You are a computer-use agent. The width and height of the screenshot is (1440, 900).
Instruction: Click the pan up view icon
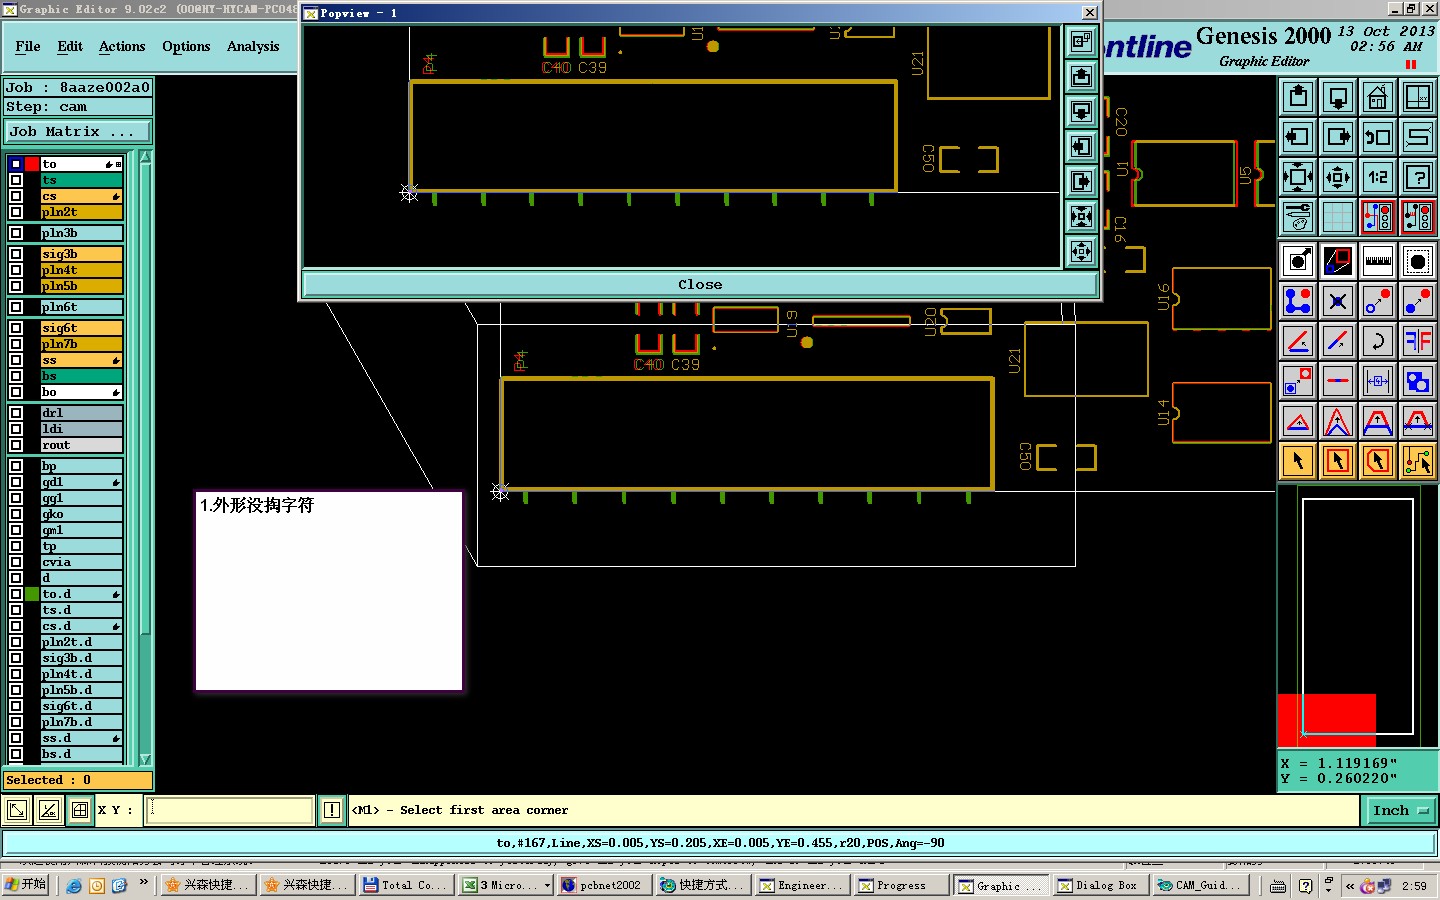(1298, 97)
